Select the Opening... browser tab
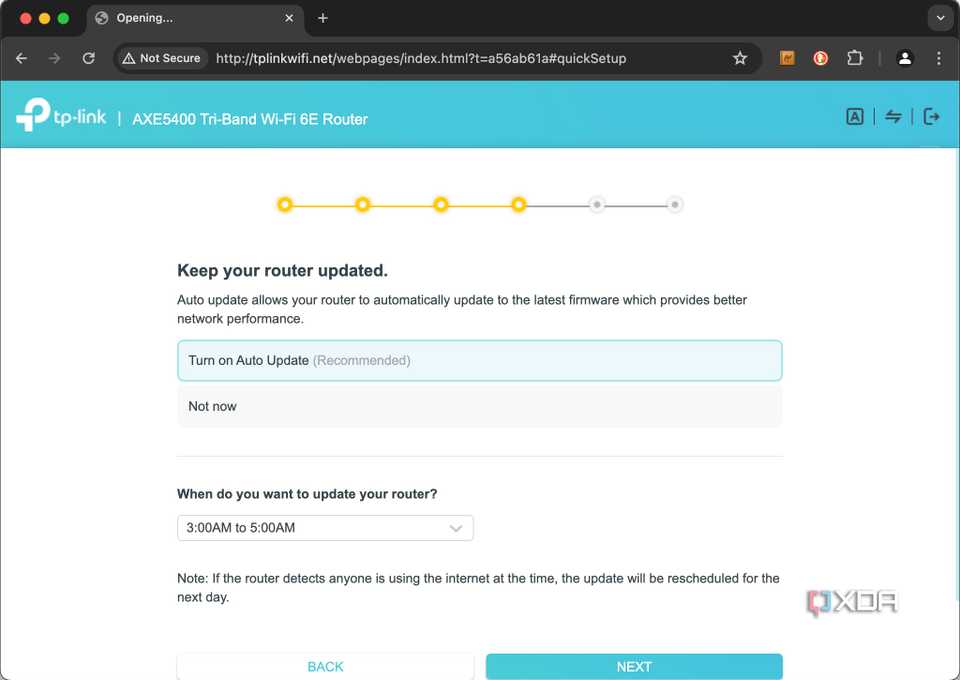 tap(195, 18)
